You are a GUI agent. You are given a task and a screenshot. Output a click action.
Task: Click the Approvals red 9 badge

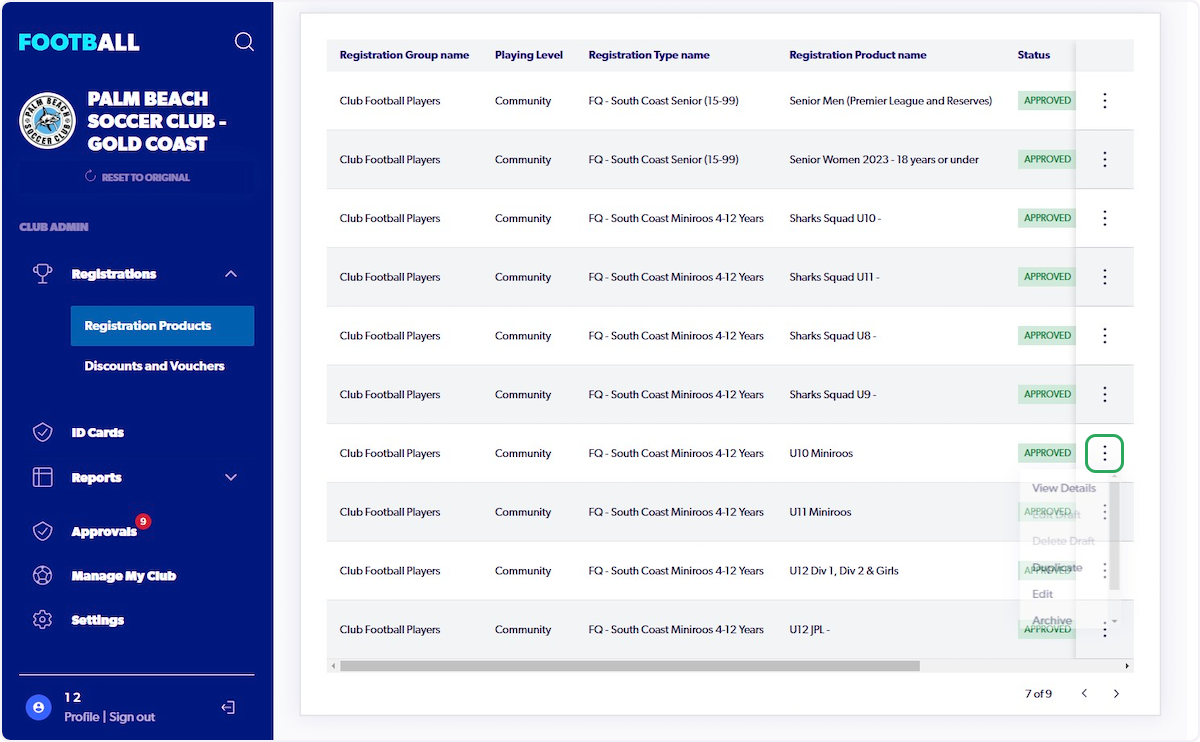(143, 521)
